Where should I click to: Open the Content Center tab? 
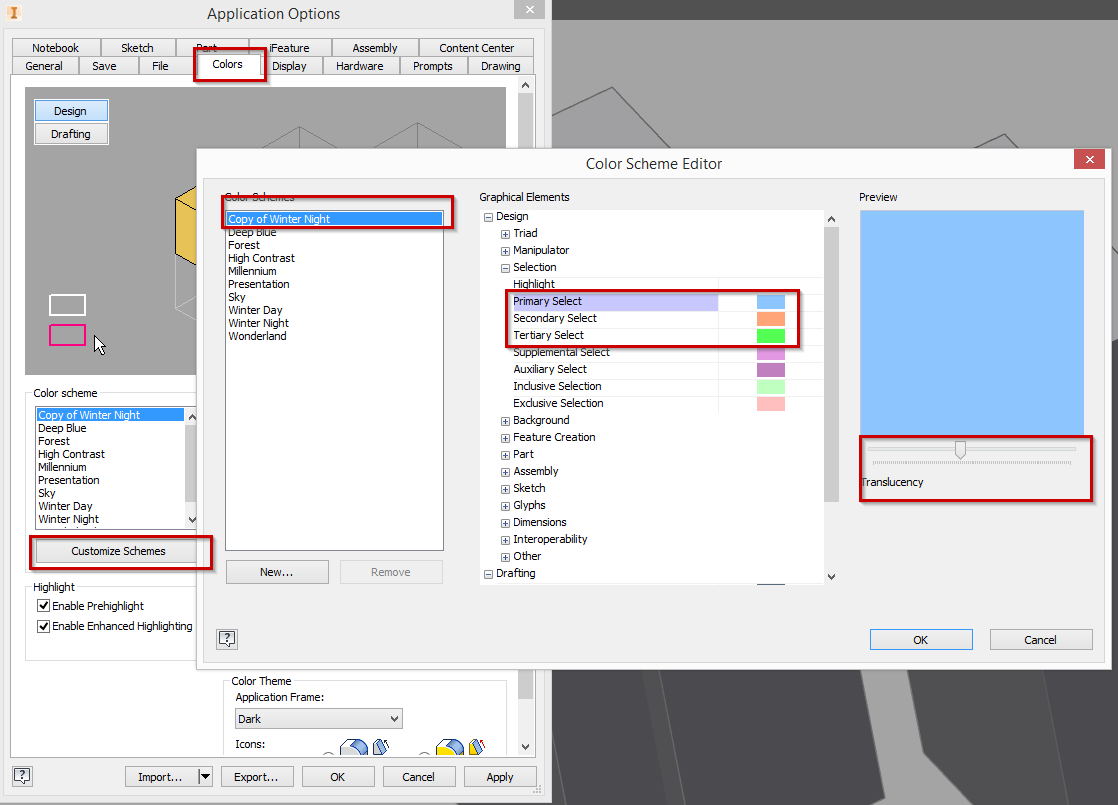(x=476, y=47)
